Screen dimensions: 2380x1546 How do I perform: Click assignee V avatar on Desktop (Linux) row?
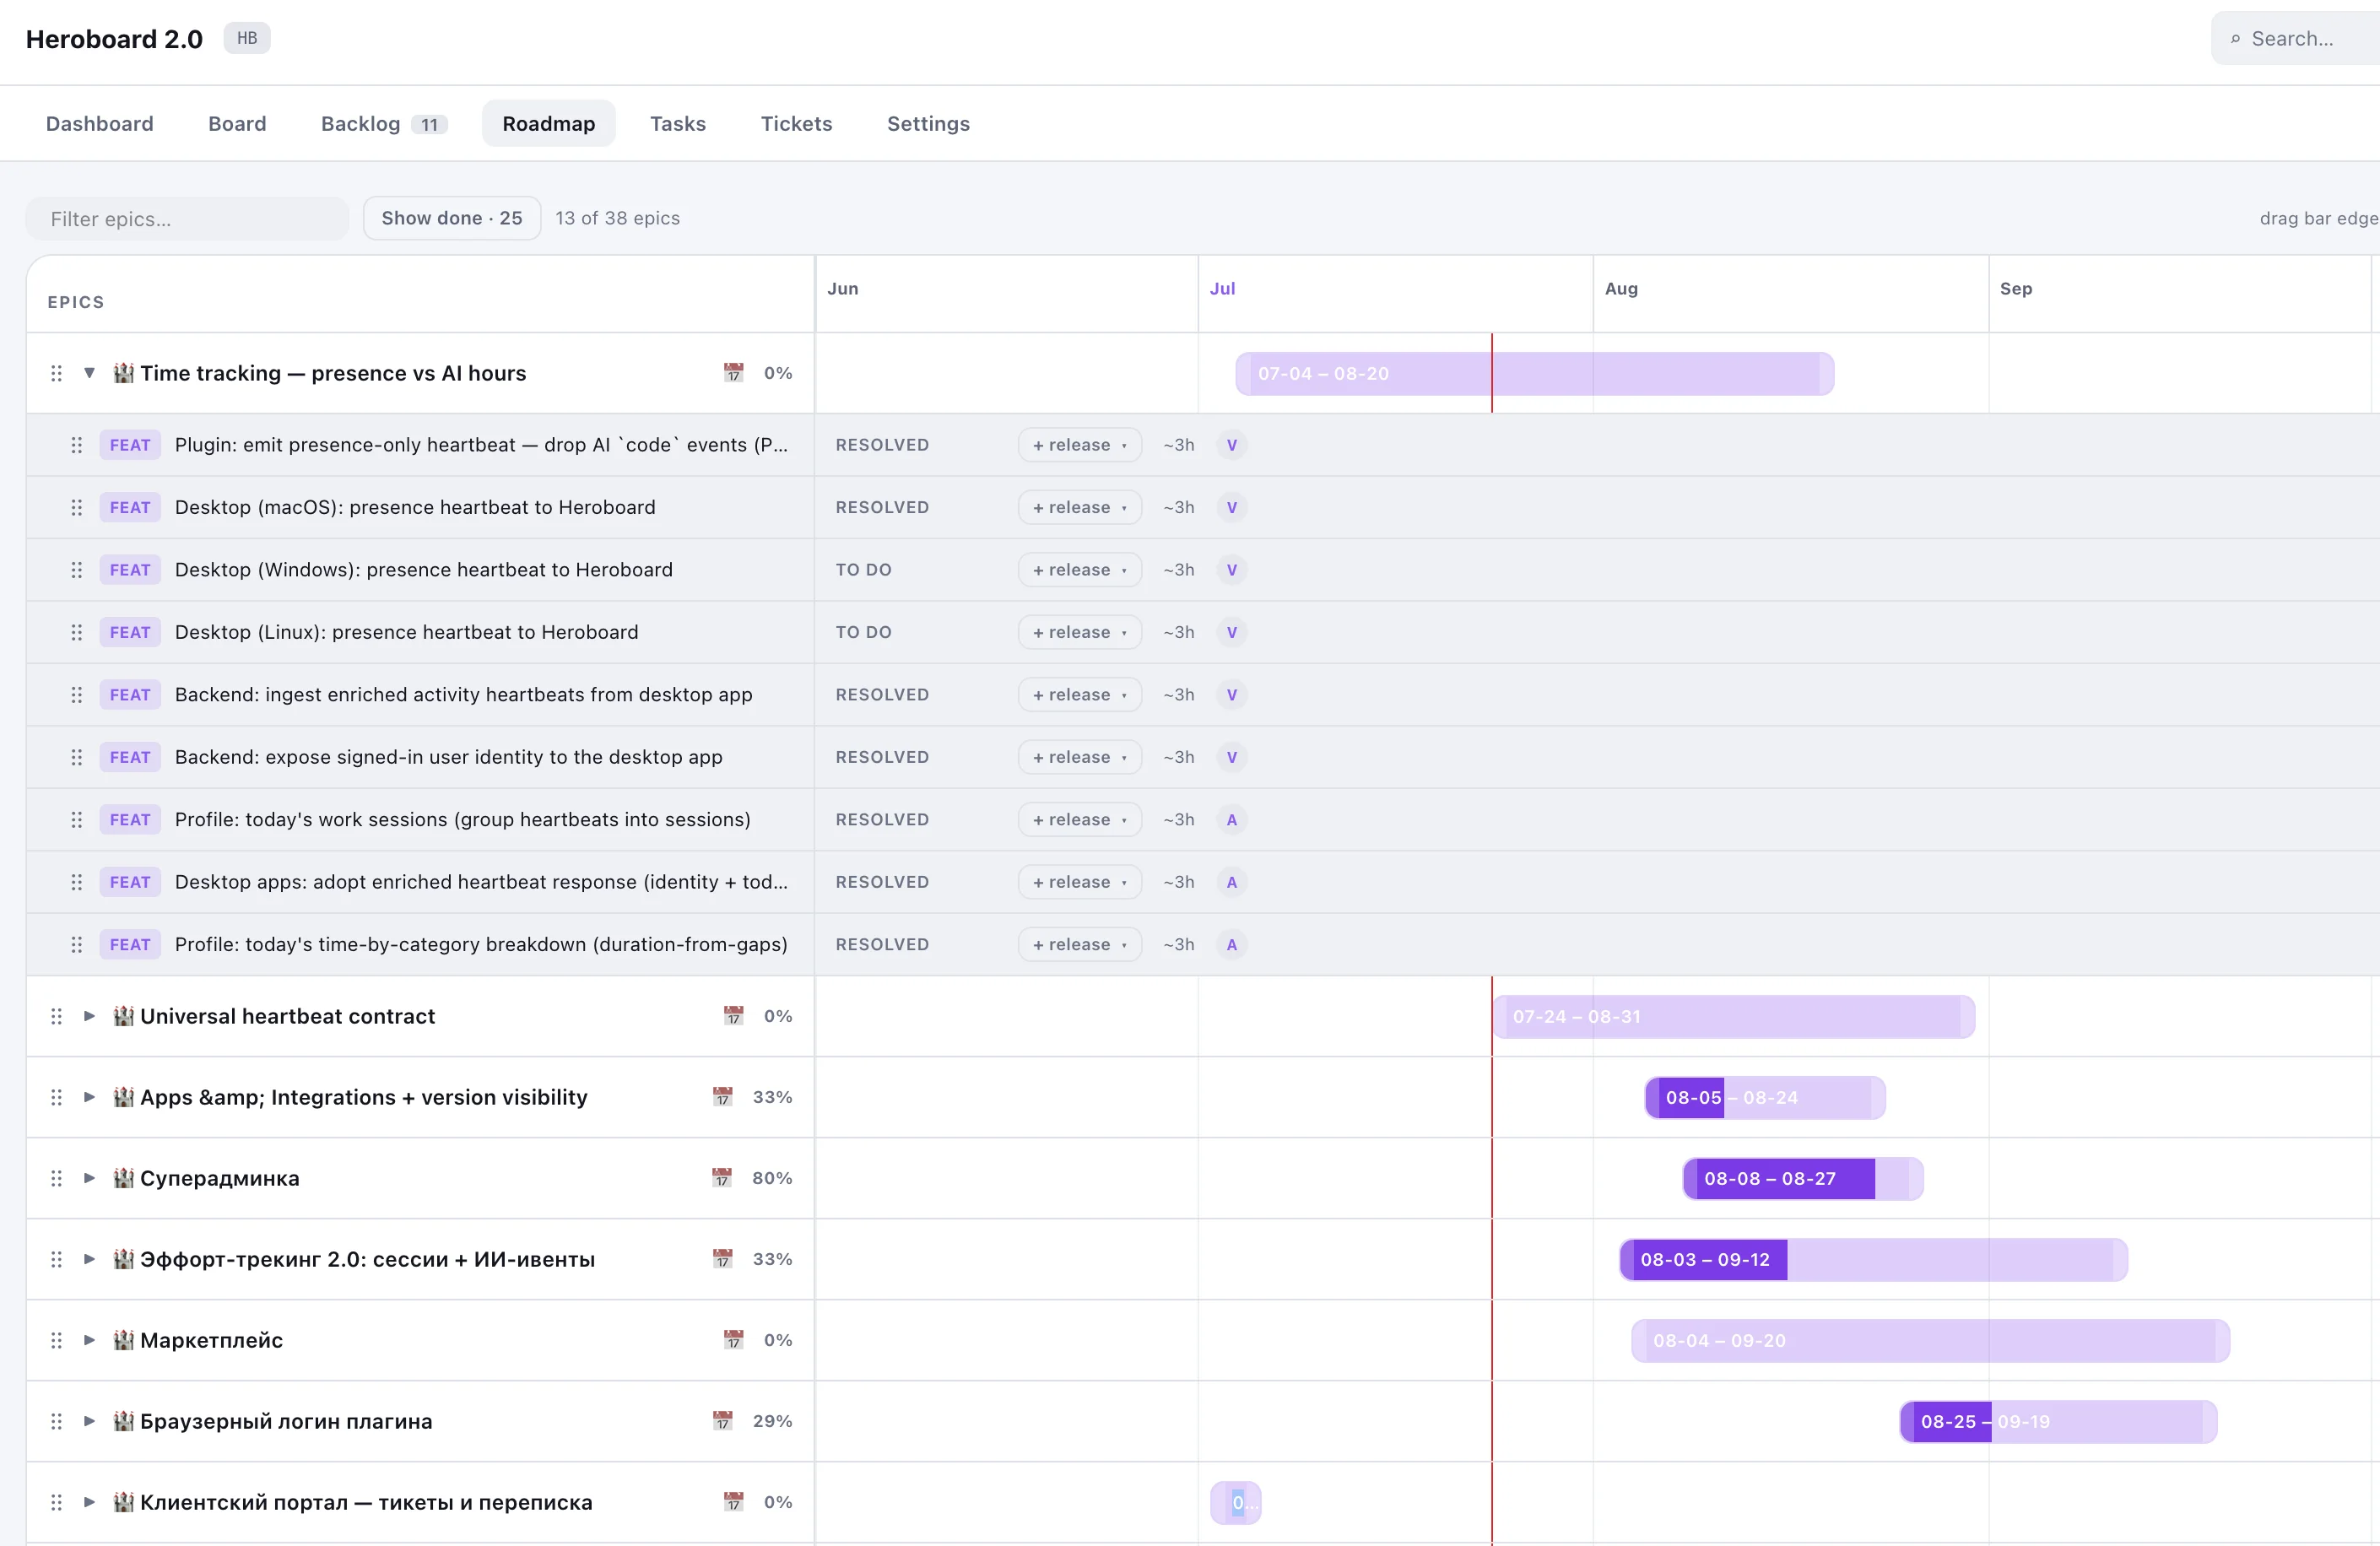tap(1232, 632)
